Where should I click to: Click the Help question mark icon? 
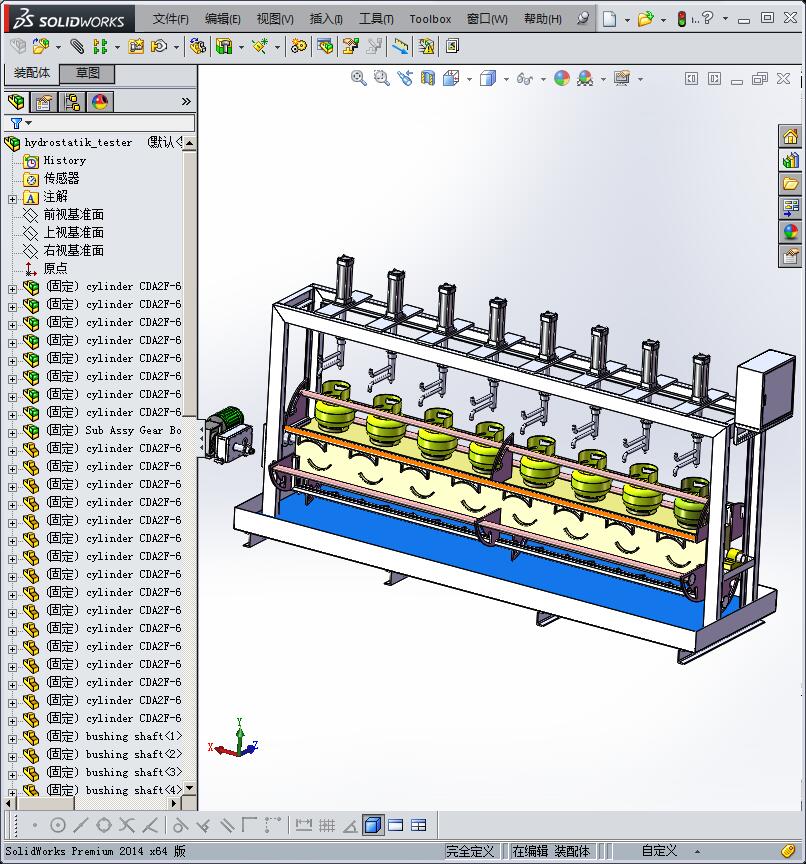point(708,18)
